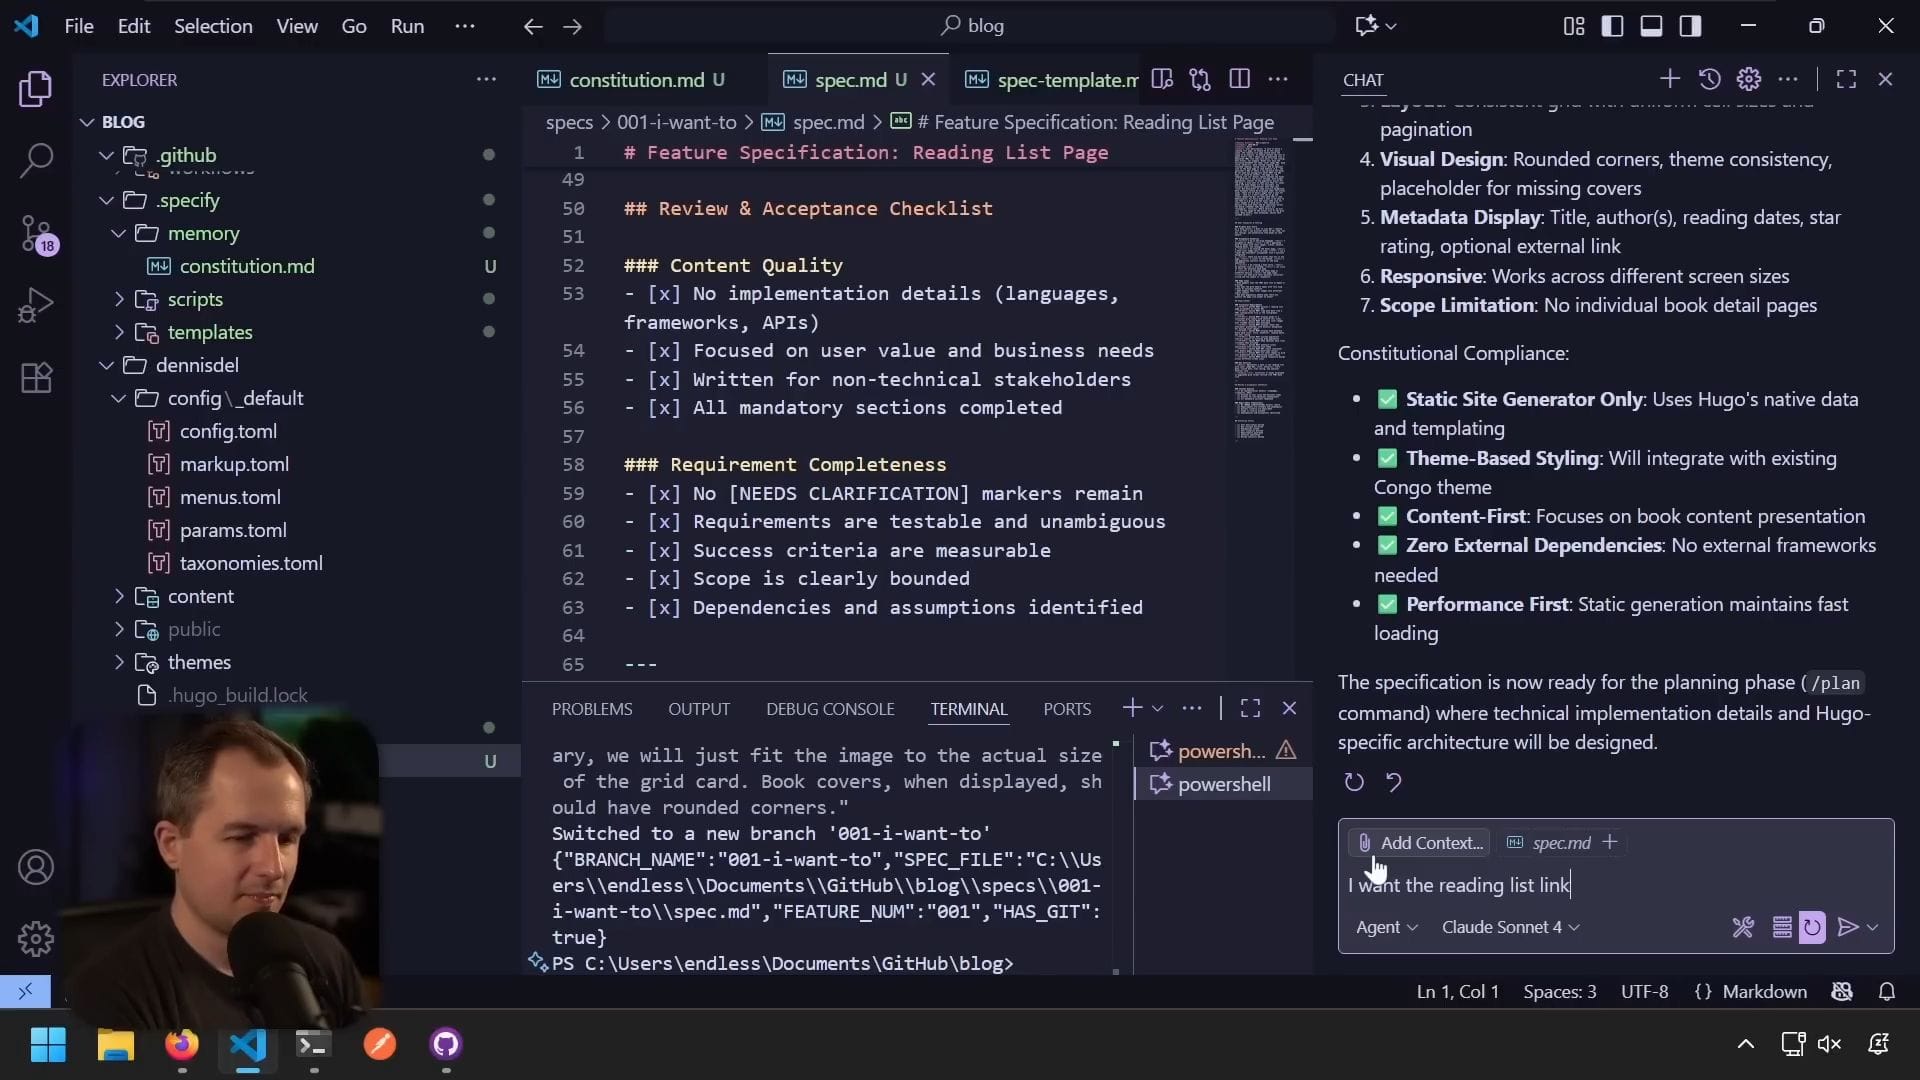Open the Run and Debug view
Viewport: 1920px width, 1080px height.
coord(36,305)
